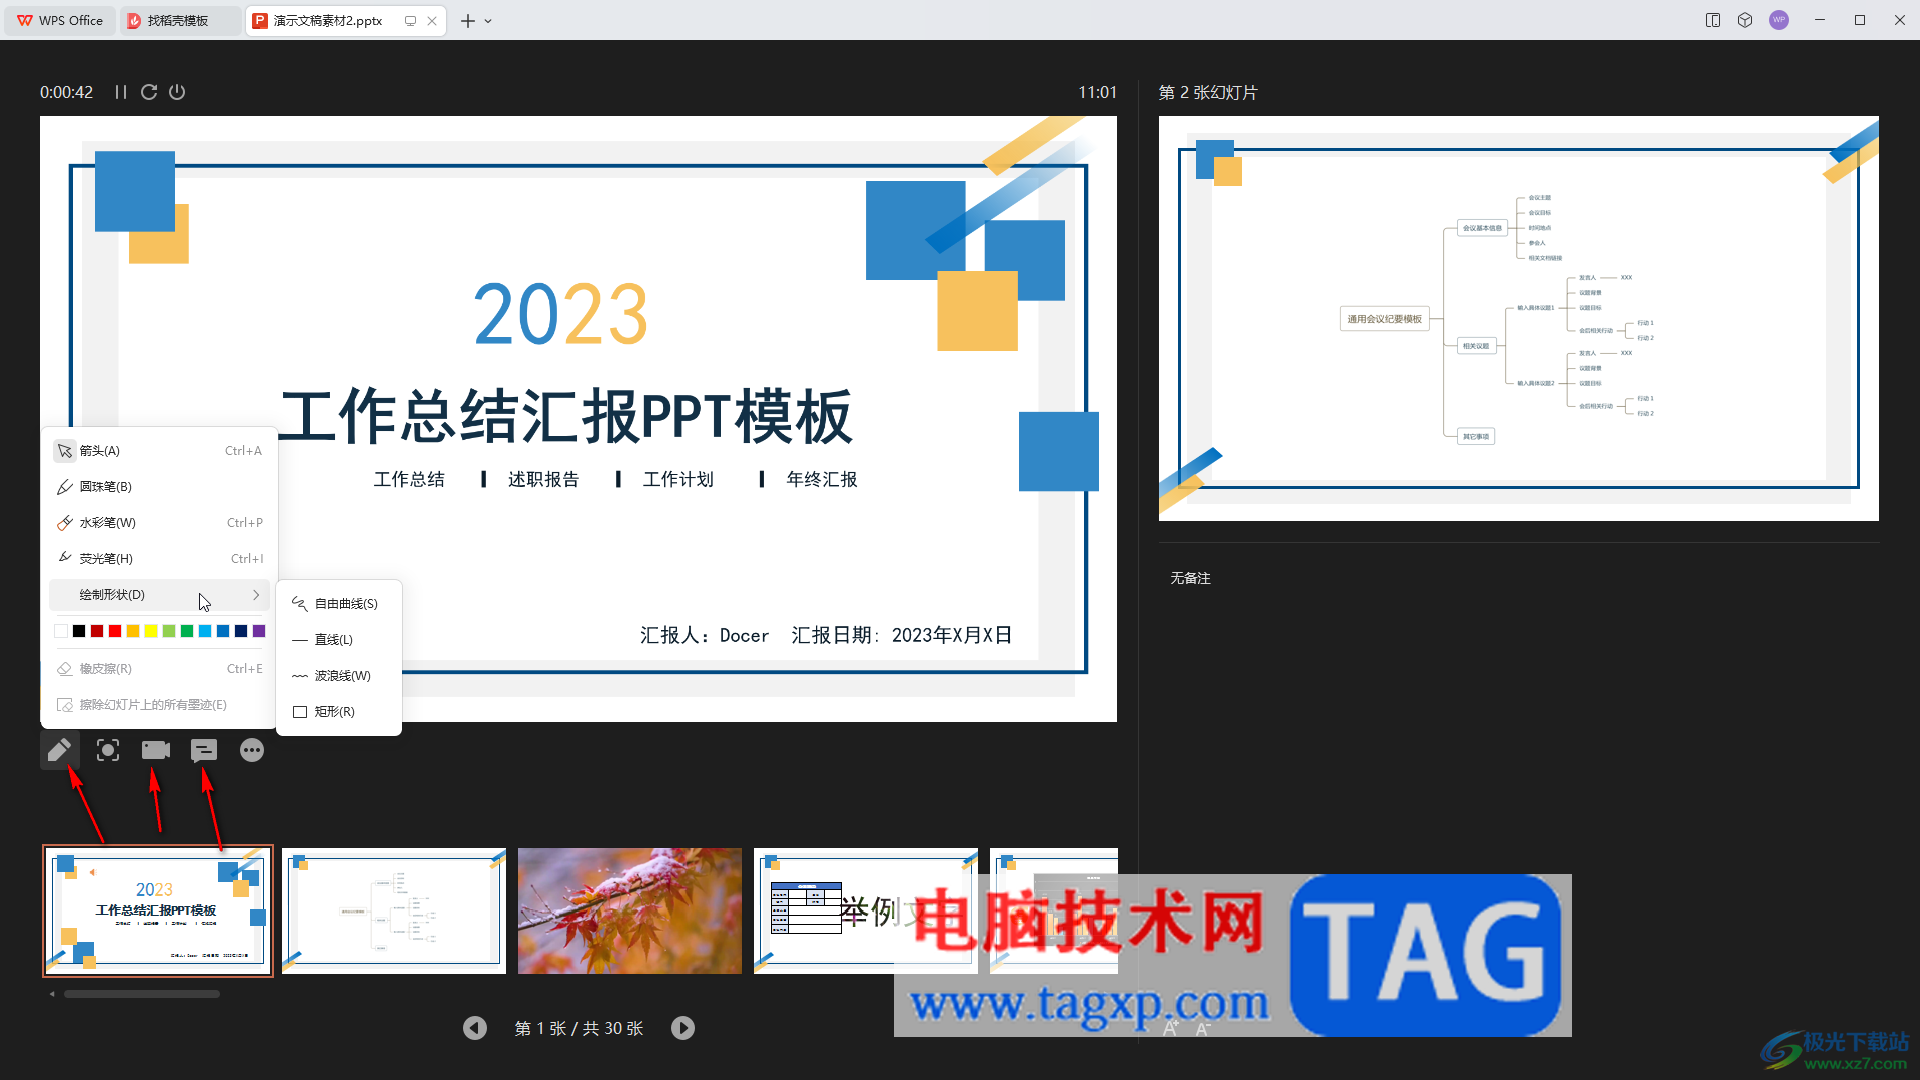
Task: Go to next slide arrow button
Action: [683, 1028]
